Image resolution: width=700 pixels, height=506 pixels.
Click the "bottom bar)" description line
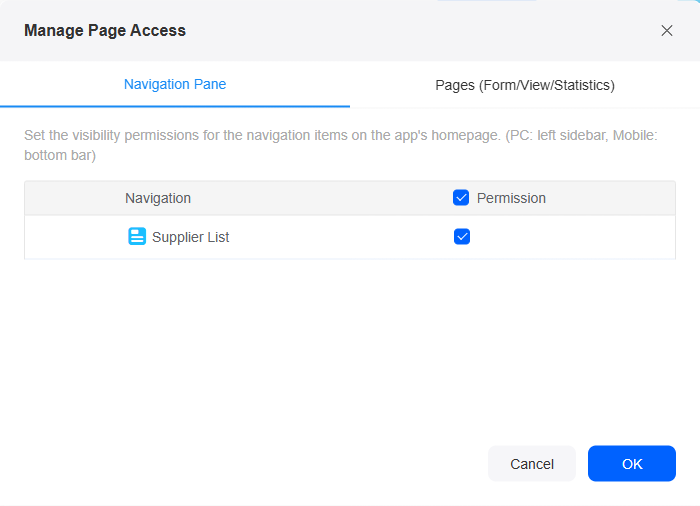tap(60, 155)
